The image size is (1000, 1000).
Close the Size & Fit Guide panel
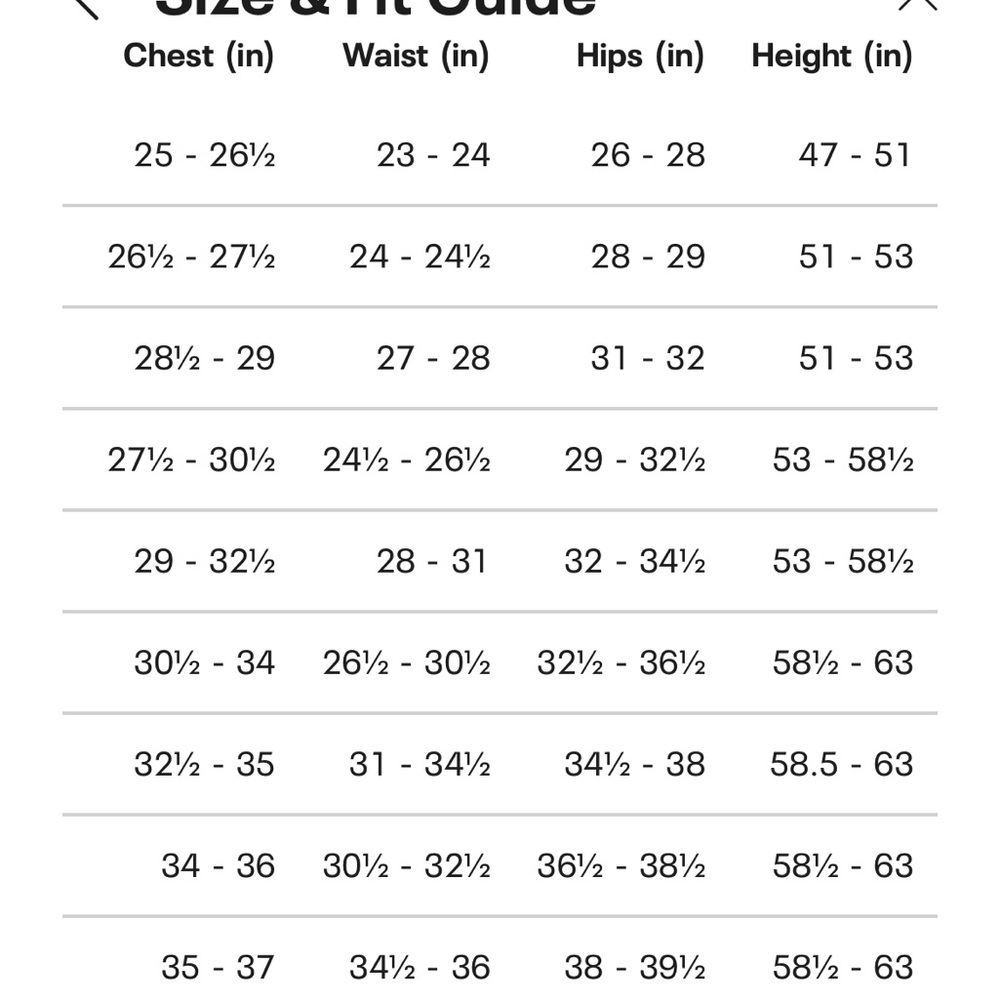[918, 5]
